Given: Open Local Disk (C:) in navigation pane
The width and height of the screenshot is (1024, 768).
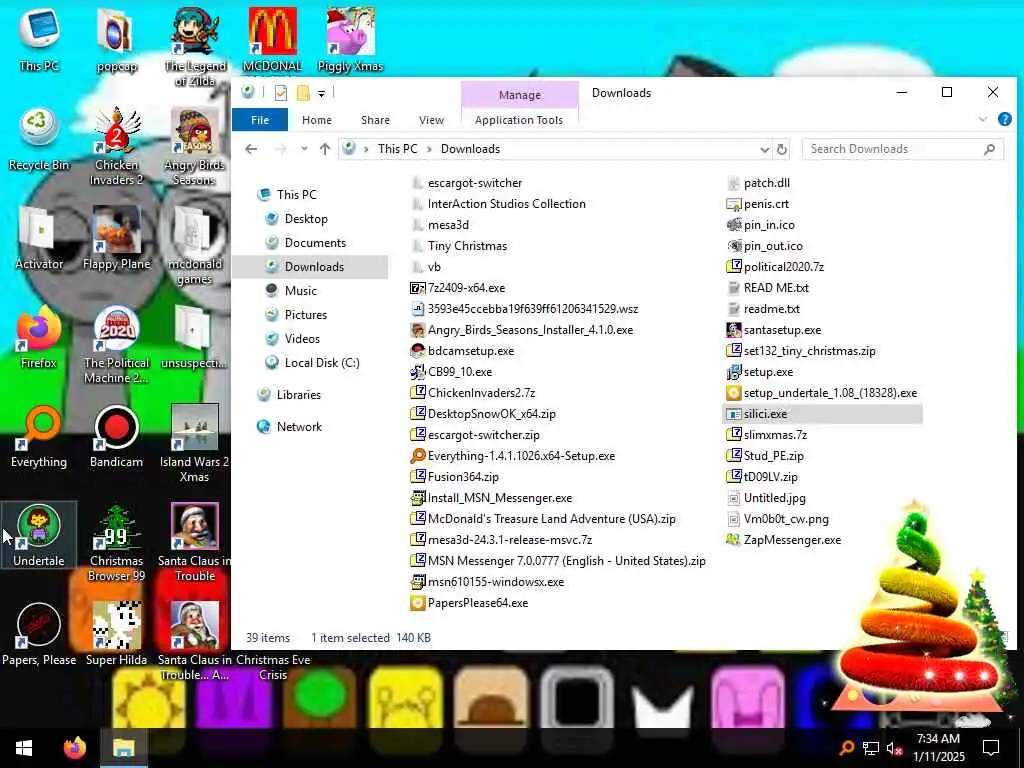Looking at the screenshot, I should tap(321, 362).
